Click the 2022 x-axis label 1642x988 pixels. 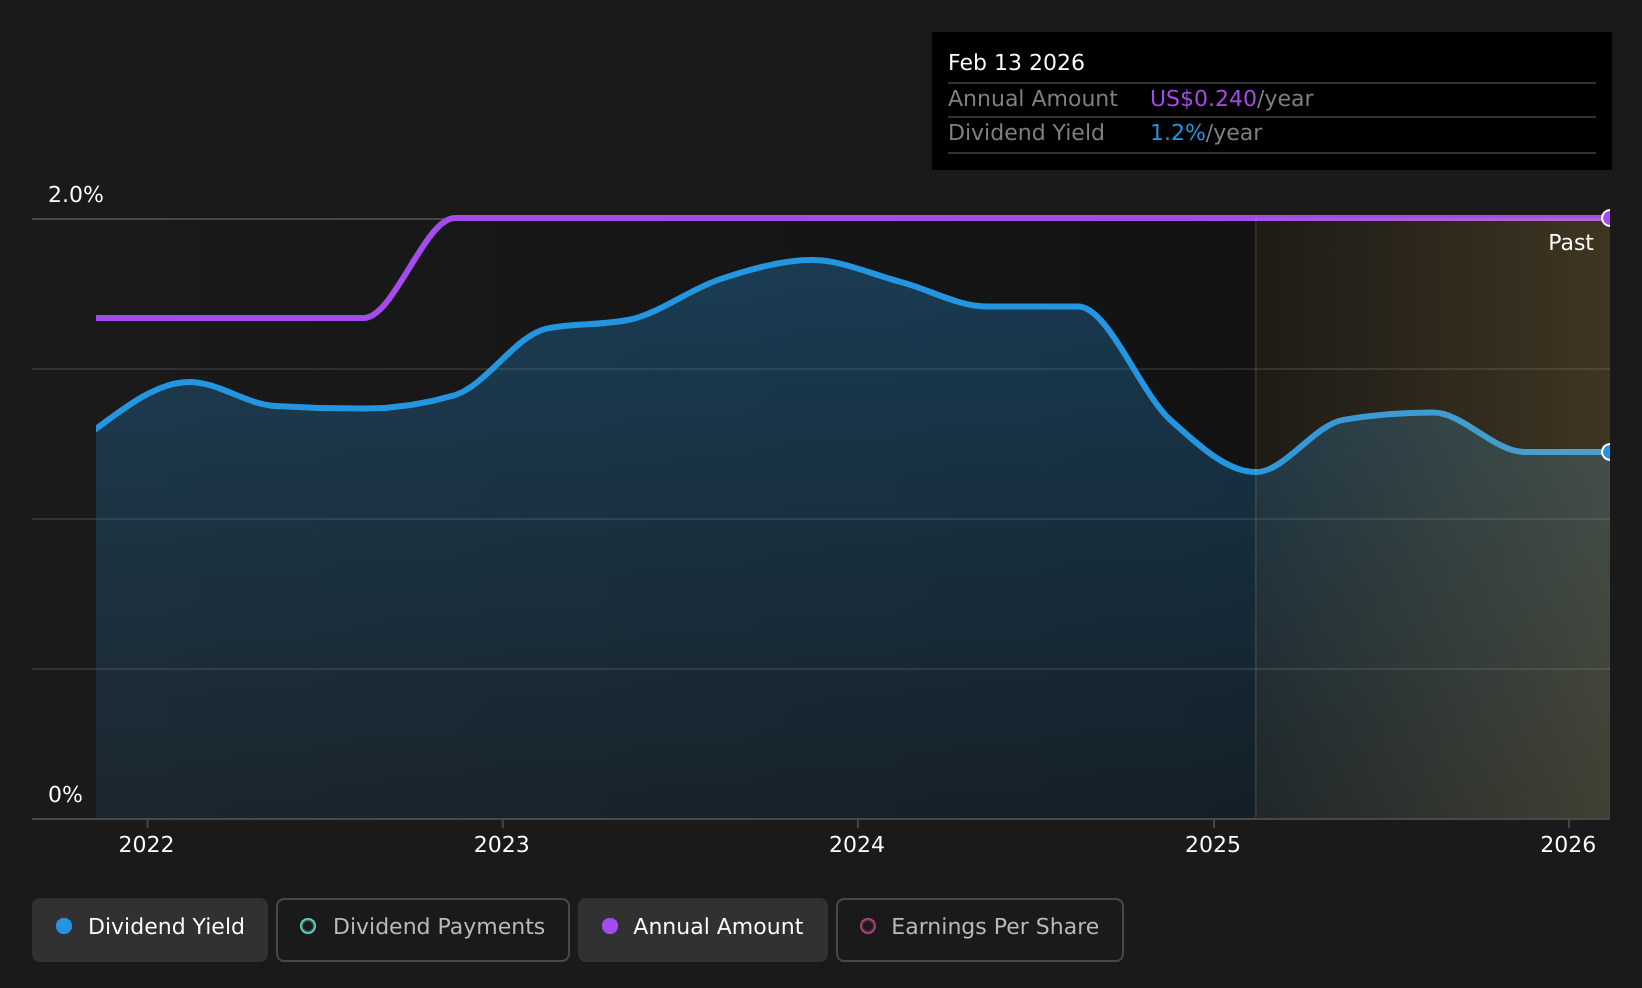(x=146, y=845)
